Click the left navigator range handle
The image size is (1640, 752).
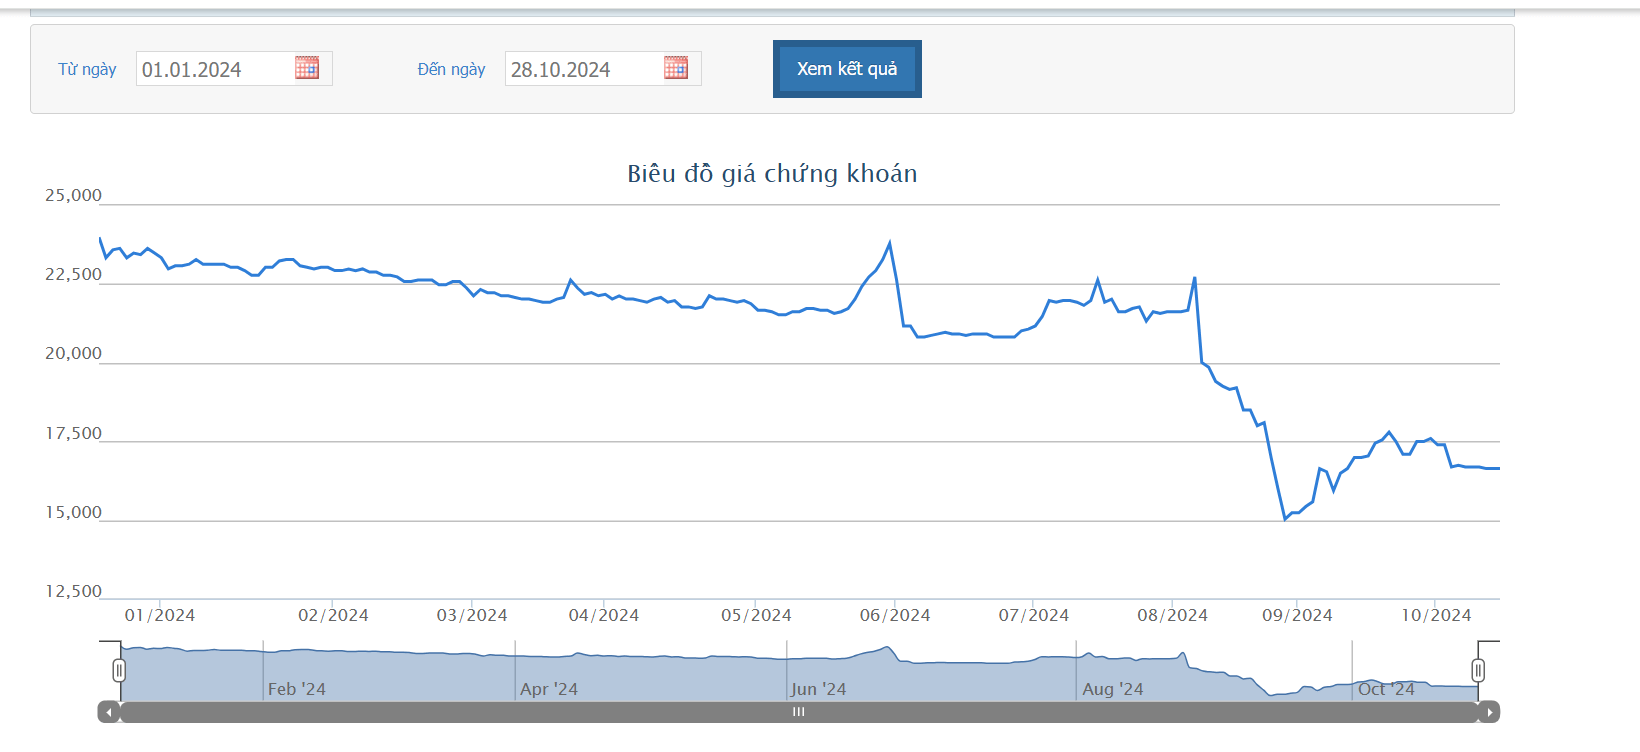(119, 670)
